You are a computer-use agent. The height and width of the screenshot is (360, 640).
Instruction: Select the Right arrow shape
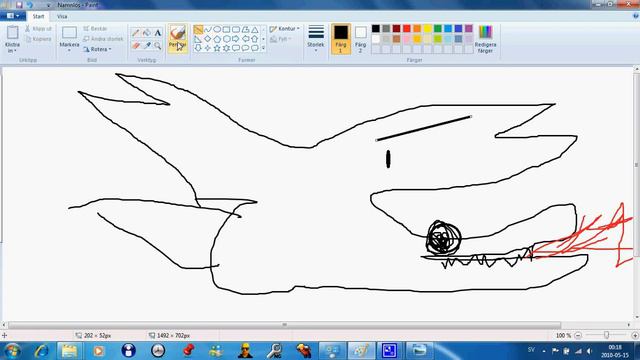click(236, 39)
